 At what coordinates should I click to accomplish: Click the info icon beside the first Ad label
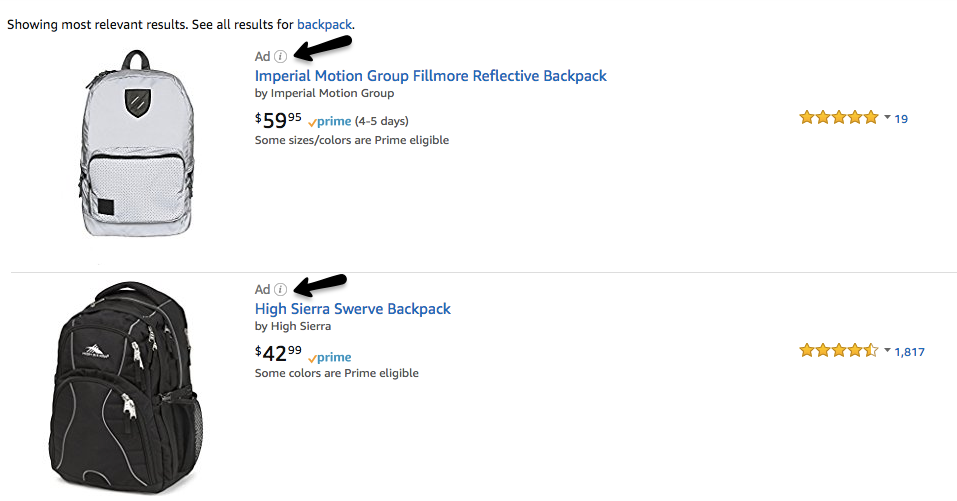coord(281,57)
